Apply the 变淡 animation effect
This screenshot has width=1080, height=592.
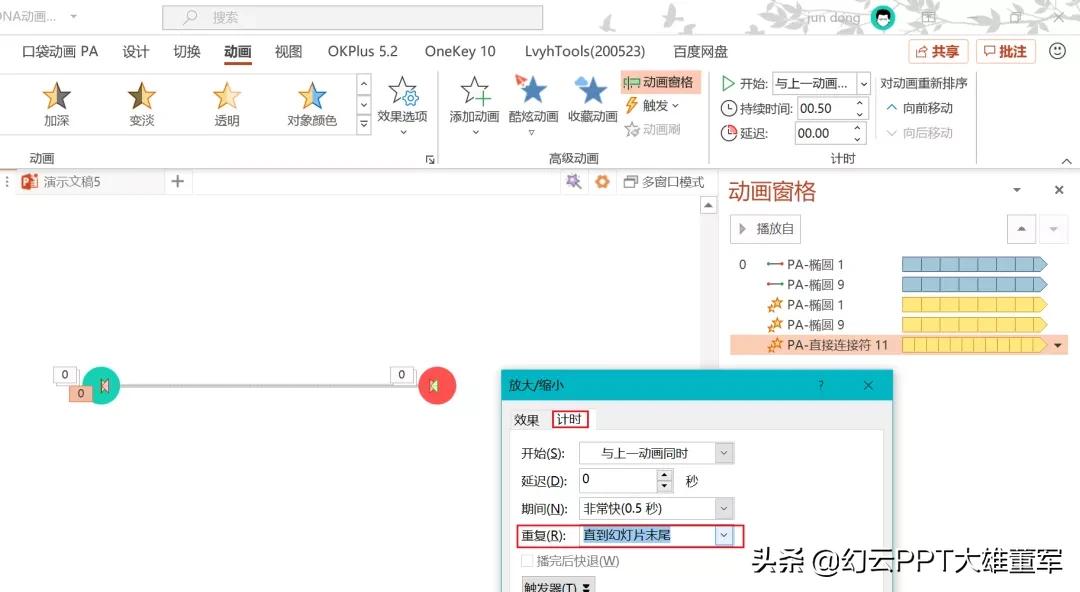[140, 103]
